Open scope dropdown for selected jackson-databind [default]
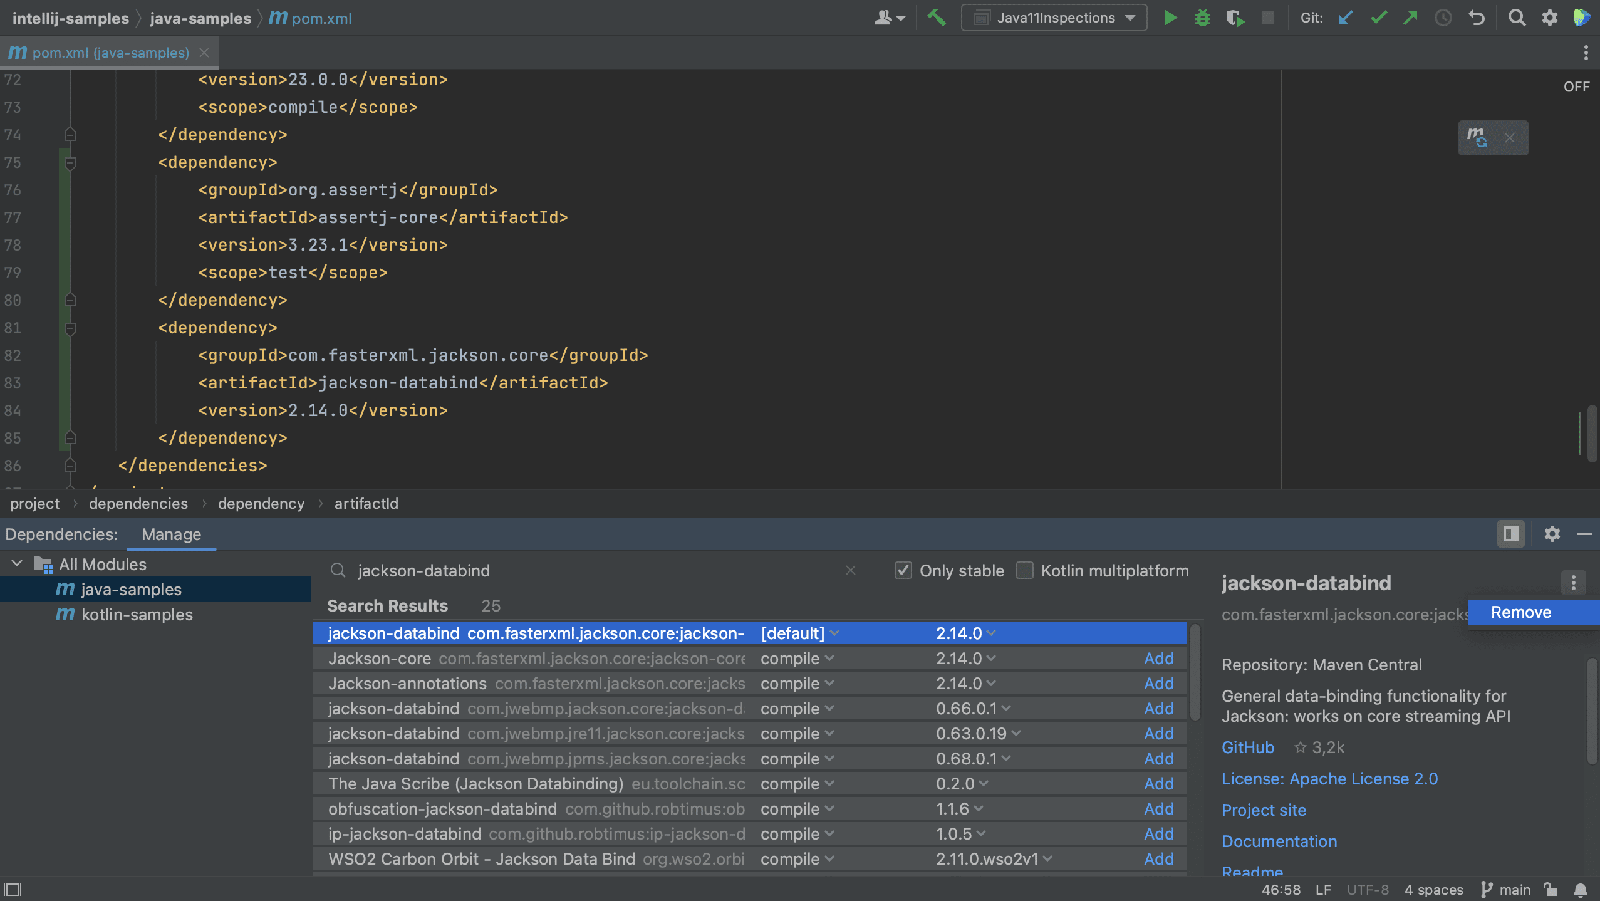This screenshot has height=901, width=1600. click(x=799, y=633)
